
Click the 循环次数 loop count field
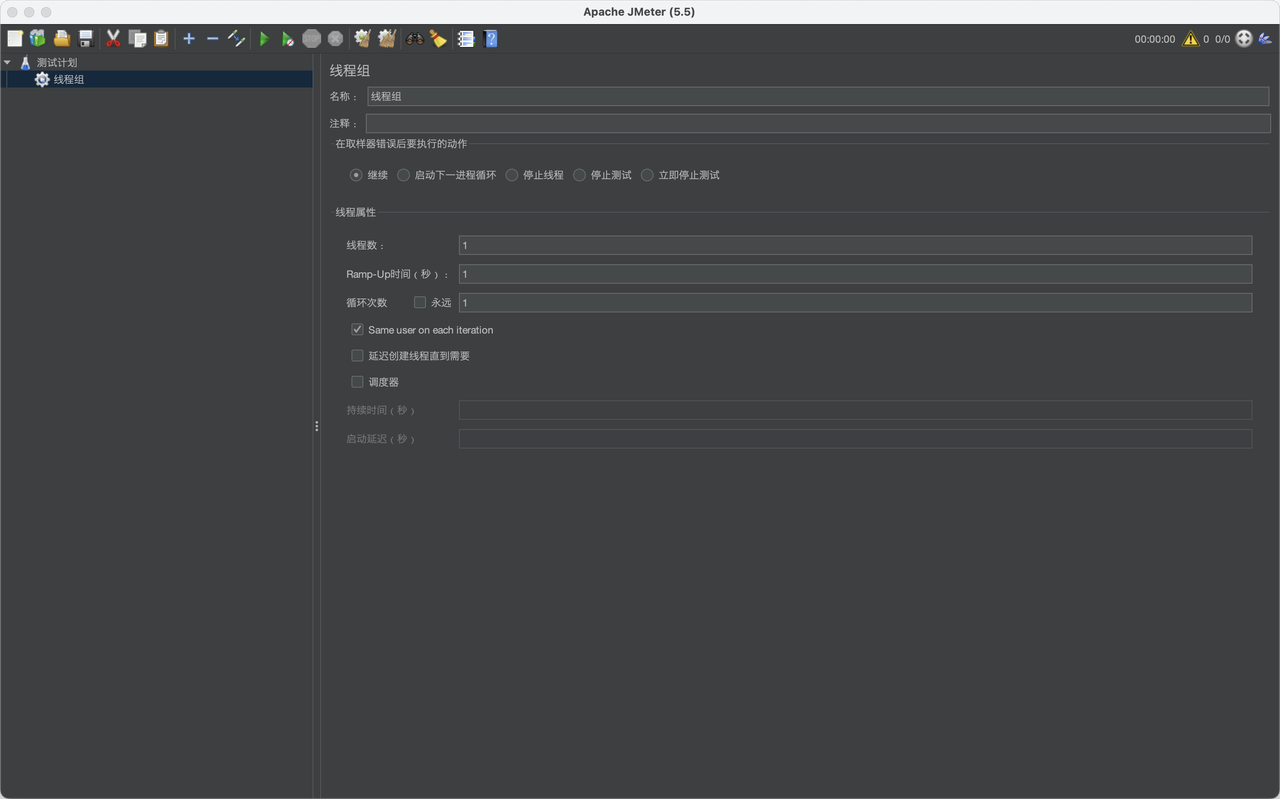855,302
